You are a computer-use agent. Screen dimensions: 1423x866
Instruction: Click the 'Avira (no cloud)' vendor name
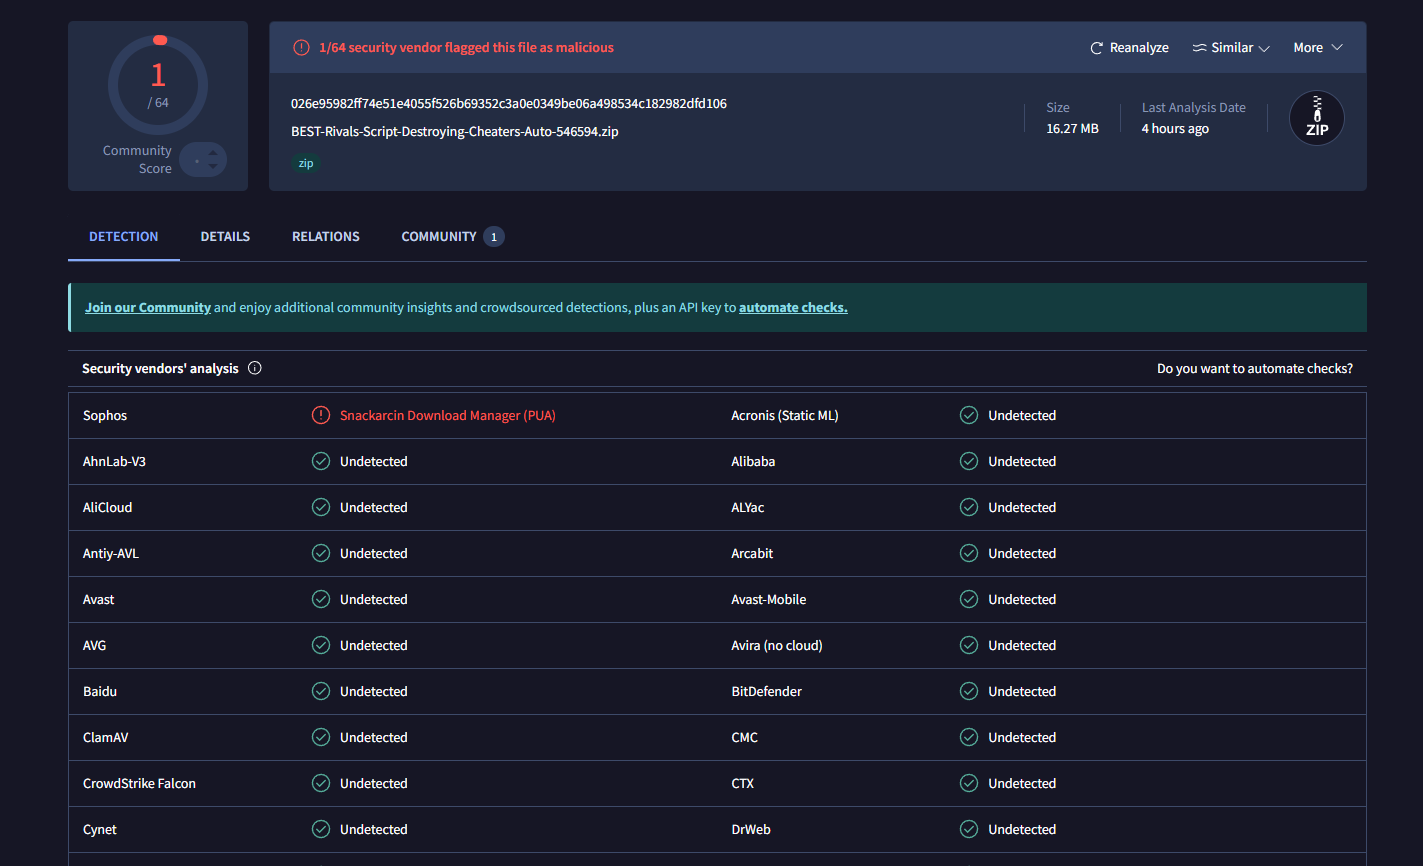pyautogui.click(x=777, y=645)
